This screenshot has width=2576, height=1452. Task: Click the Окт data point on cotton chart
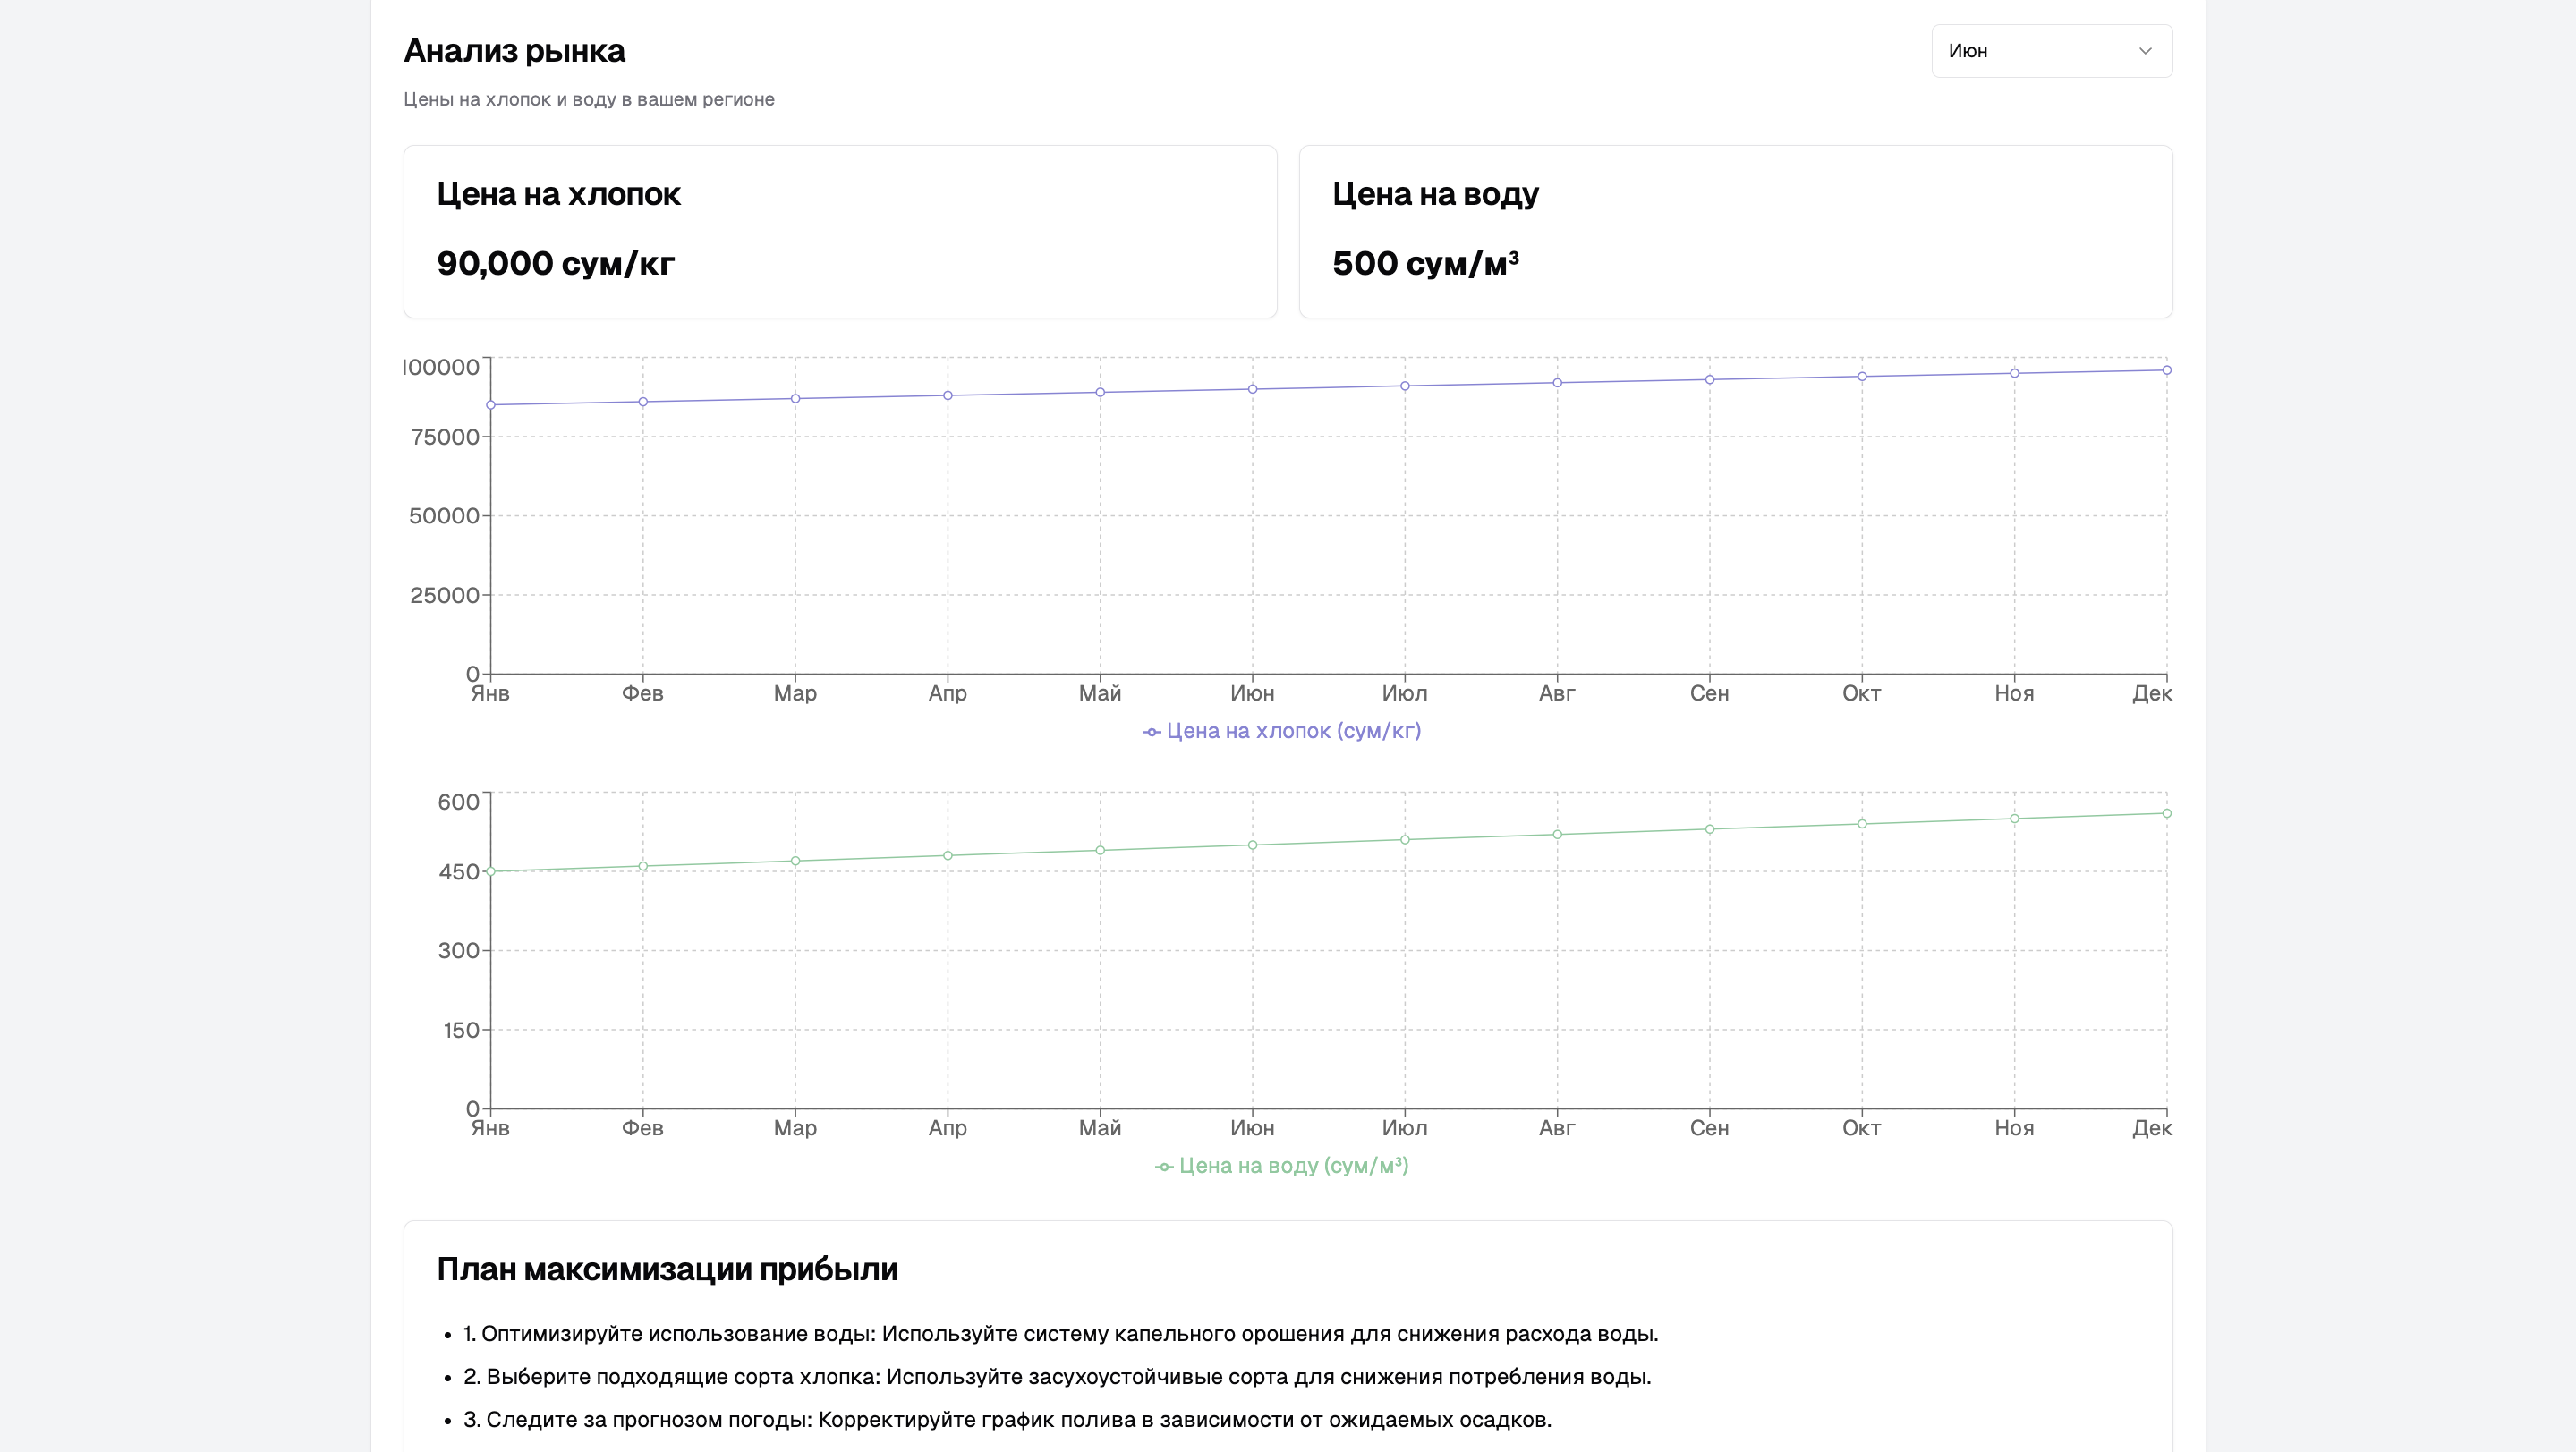click(1862, 377)
